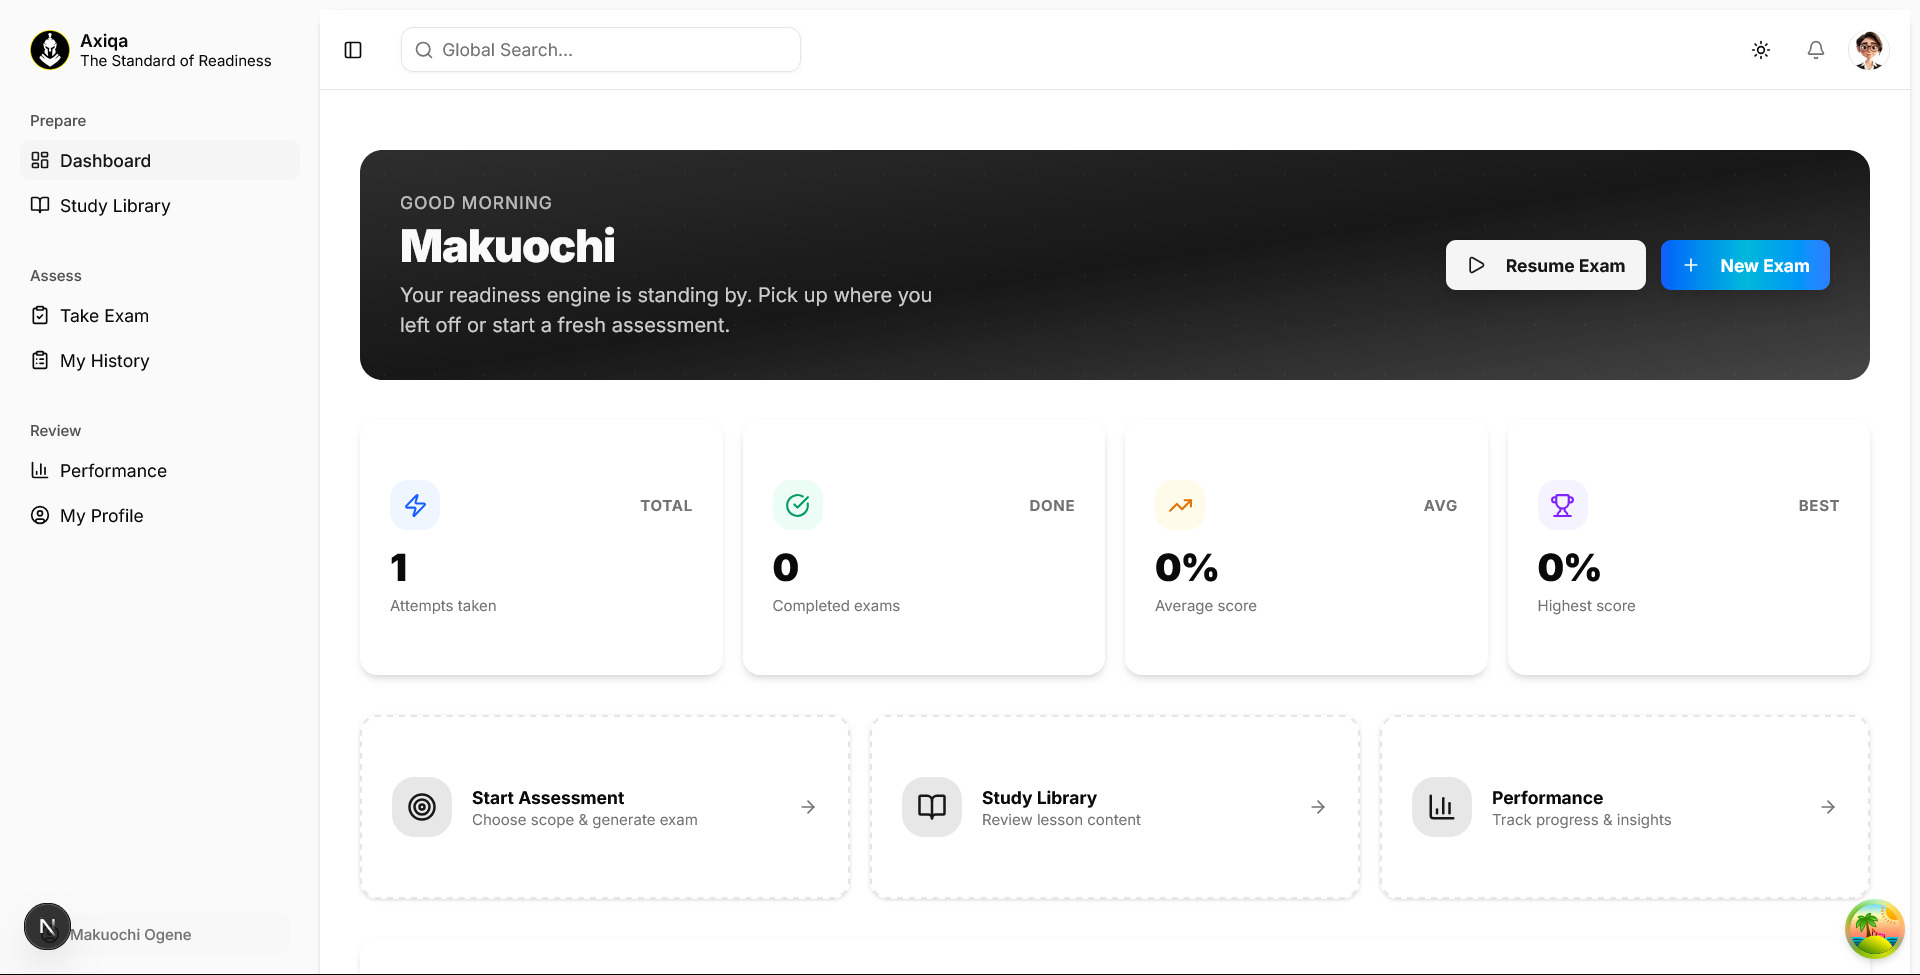Open the profile avatar menu
This screenshot has width=1920, height=975.
[1869, 49]
